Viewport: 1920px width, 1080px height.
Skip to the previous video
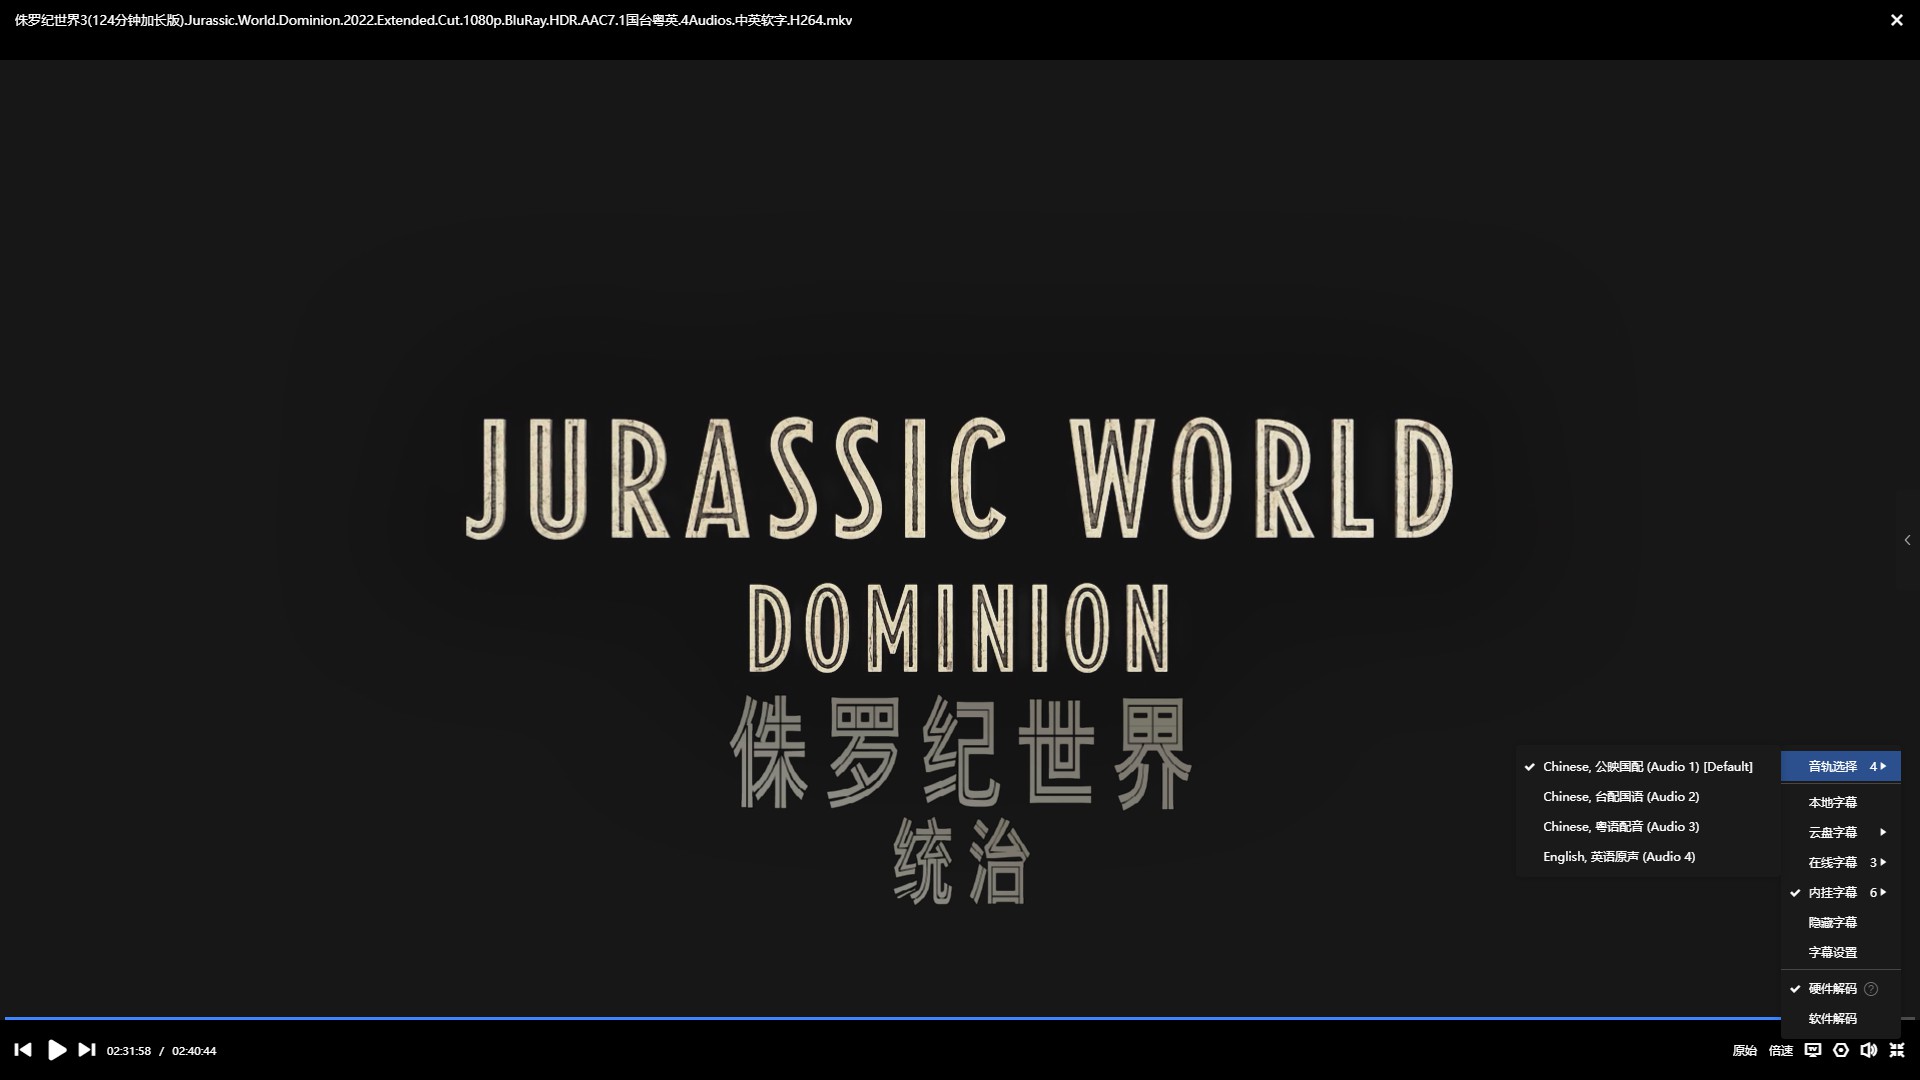coord(23,1050)
